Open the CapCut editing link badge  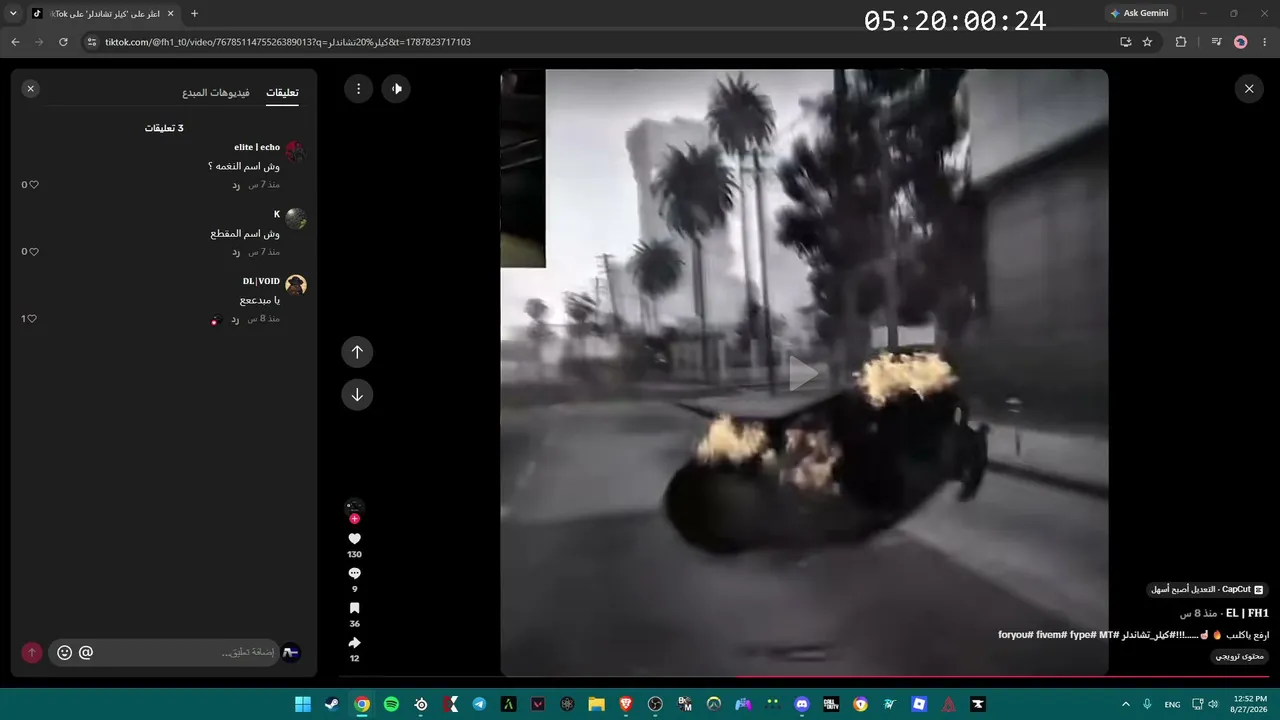pos(1207,590)
